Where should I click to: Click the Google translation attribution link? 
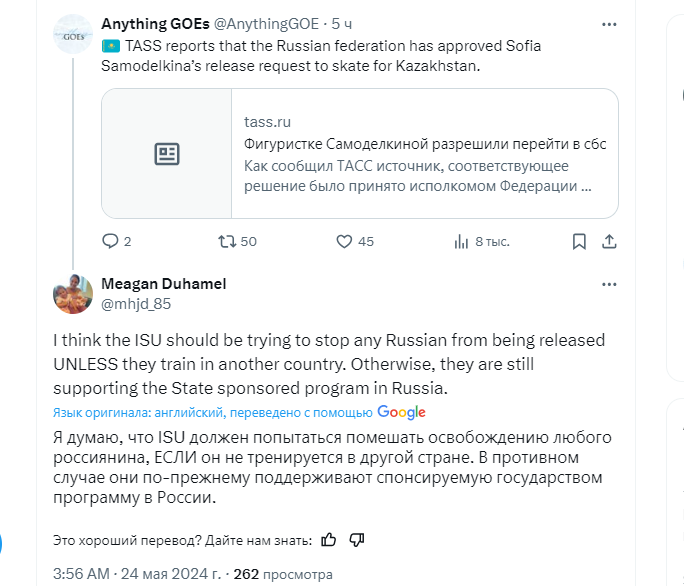401,412
